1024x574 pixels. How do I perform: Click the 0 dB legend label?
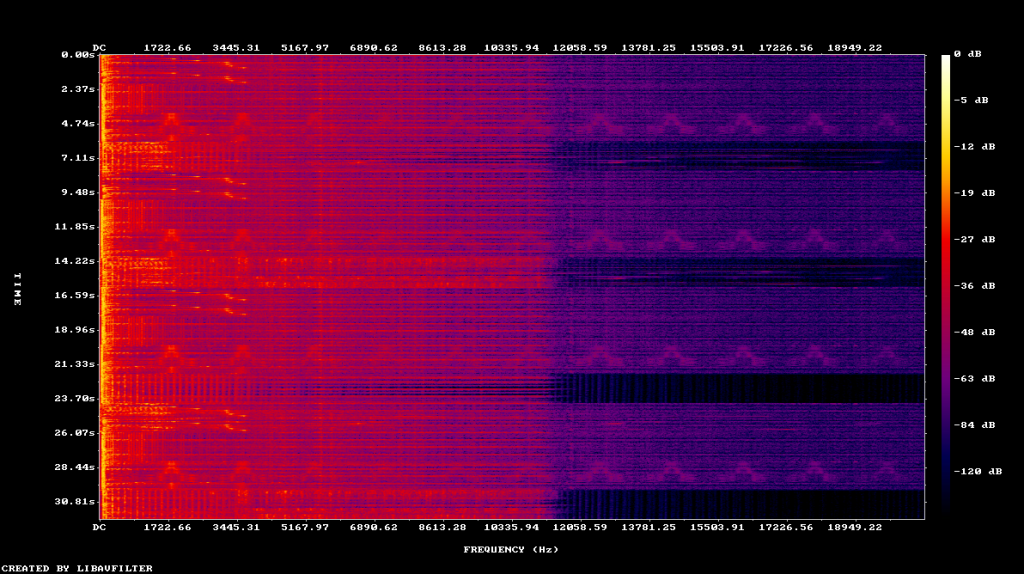click(967, 54)
